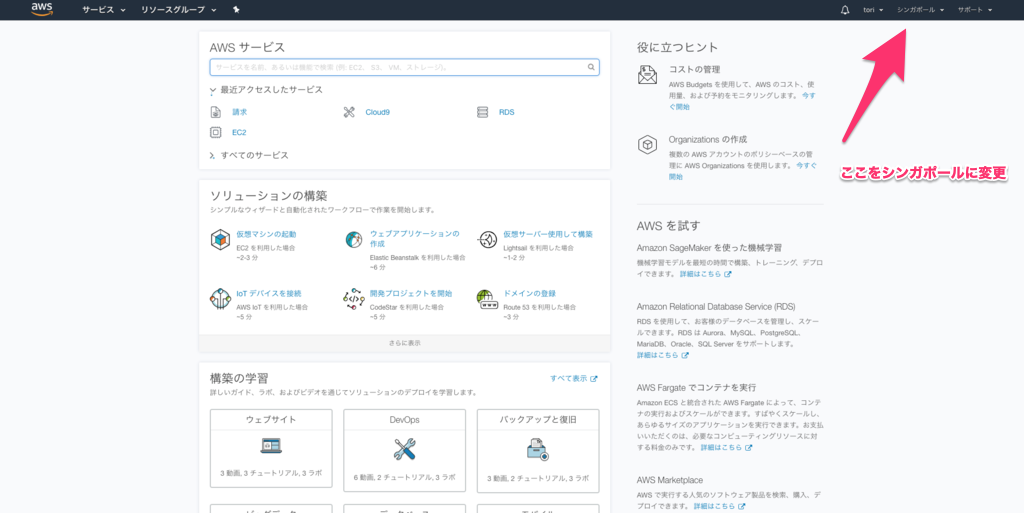The height and width of the screenshot is (513, 1024).
Task: Open the Cloud9 service link
Action: [377, 112]
